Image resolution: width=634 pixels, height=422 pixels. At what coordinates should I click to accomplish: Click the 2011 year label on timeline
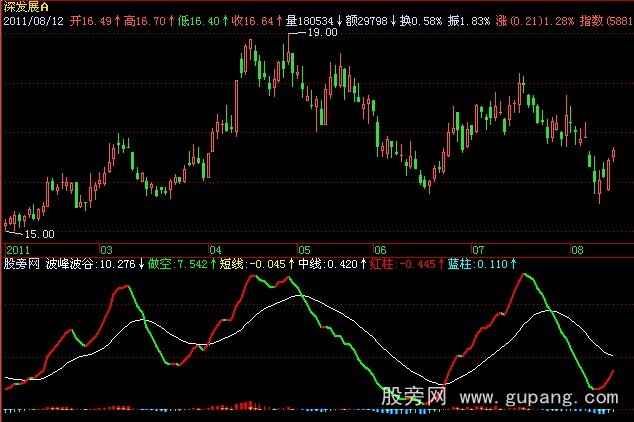tap(19, 249)
